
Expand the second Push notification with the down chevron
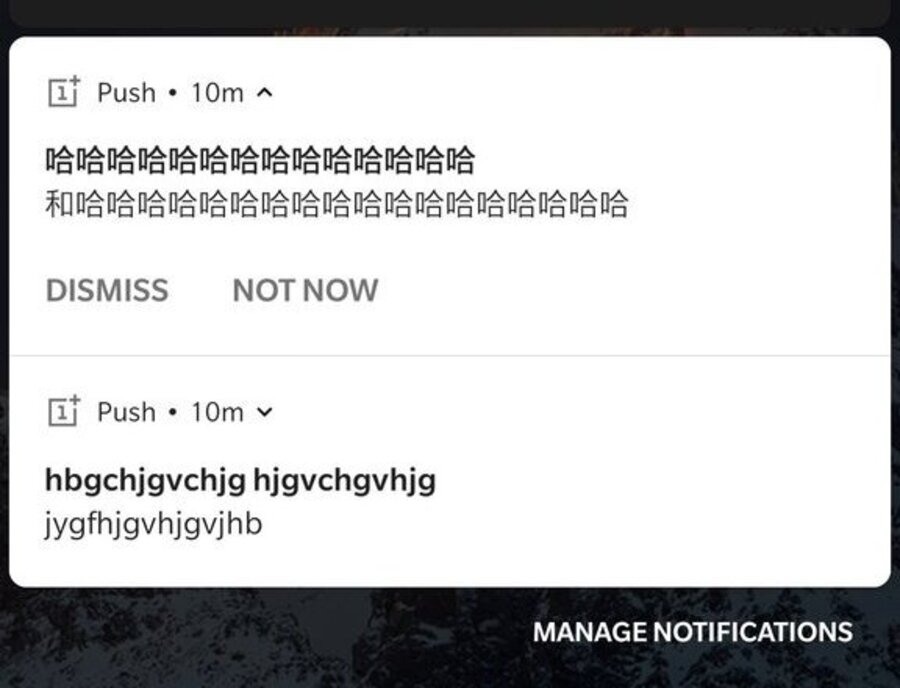pyautogui.click(x=265, y=412)
